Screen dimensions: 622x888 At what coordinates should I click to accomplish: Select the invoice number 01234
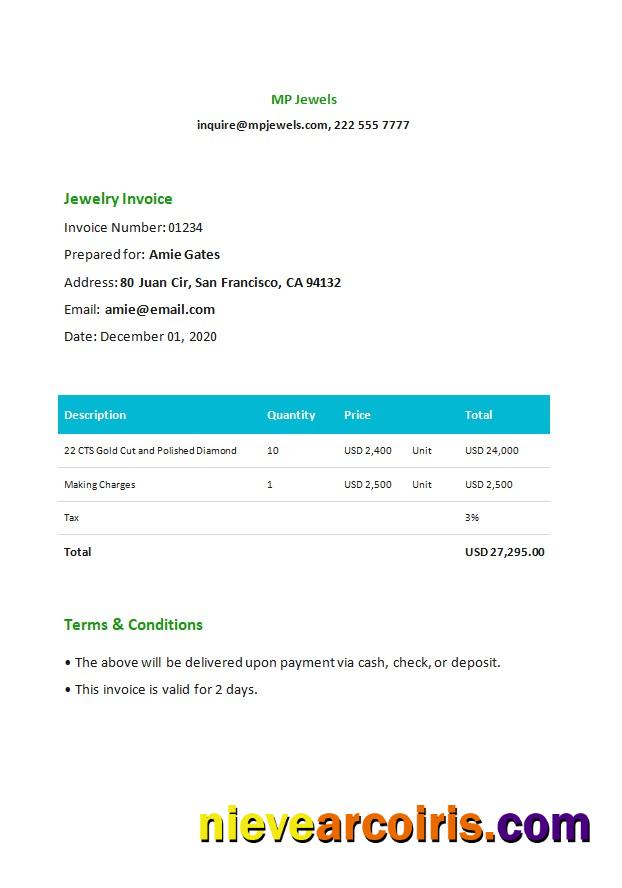(185, 228)
